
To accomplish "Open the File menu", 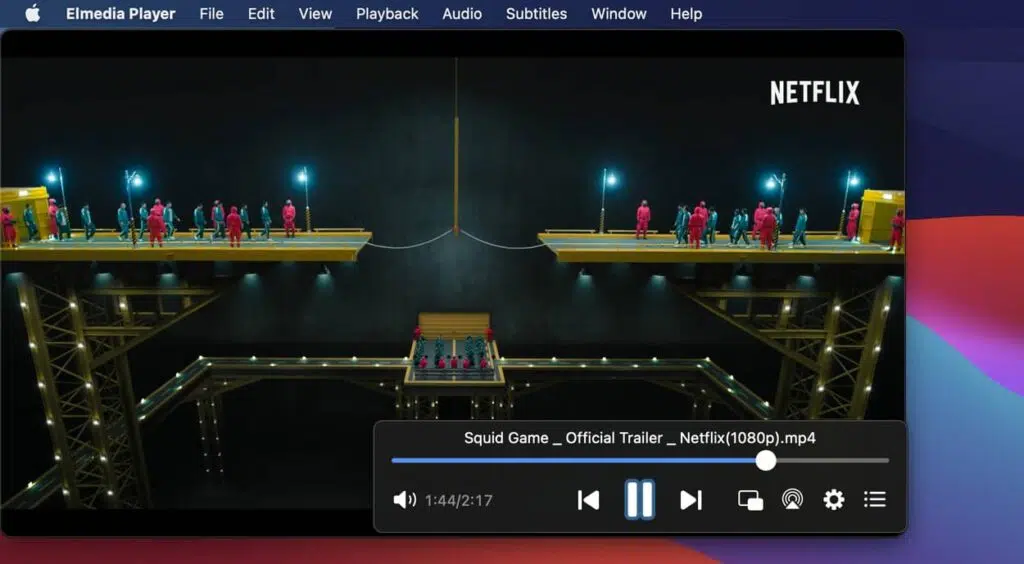I will (211, 14).
